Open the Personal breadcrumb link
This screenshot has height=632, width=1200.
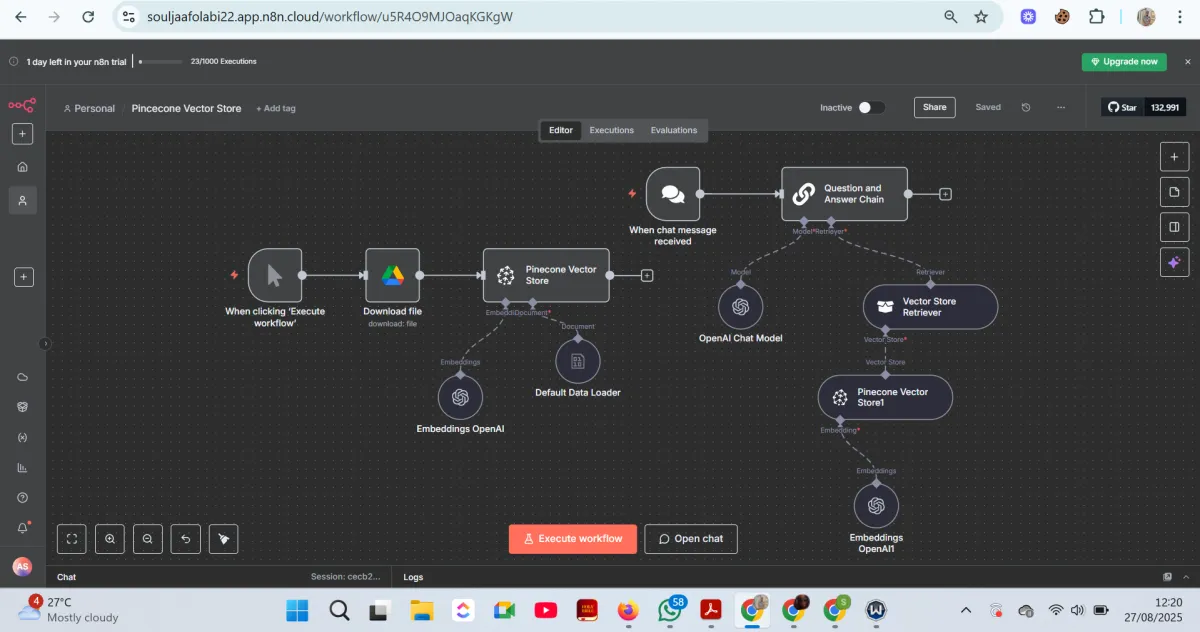[x=89, y=108]
